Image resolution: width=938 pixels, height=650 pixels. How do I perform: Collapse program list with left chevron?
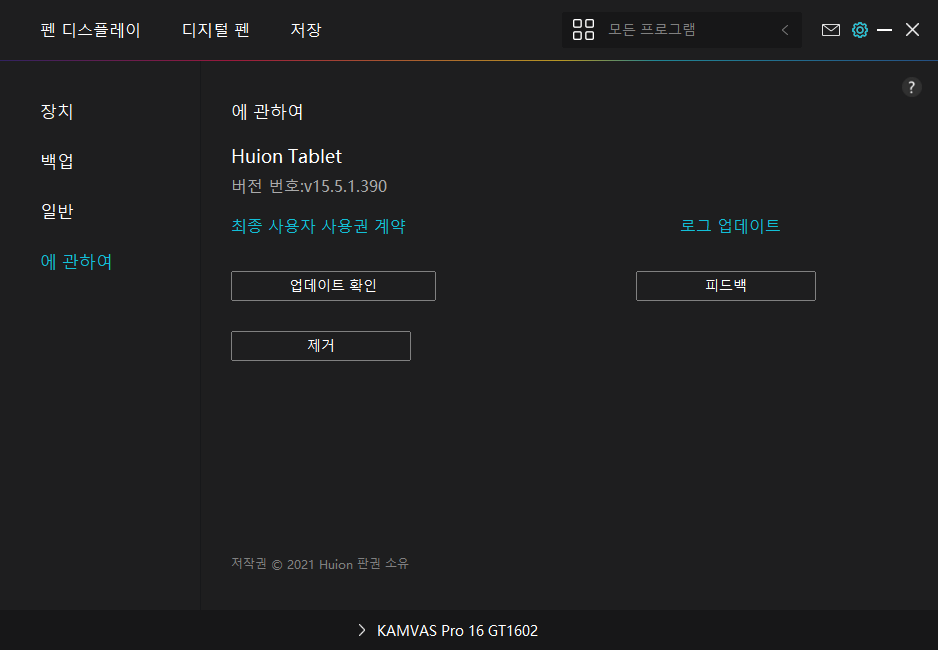[x=785, y=30]
